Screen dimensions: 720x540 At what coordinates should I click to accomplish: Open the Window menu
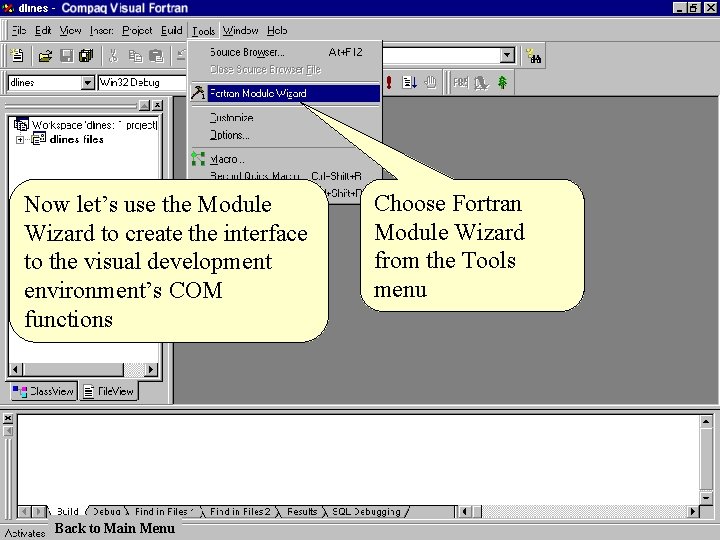[240, 30]
